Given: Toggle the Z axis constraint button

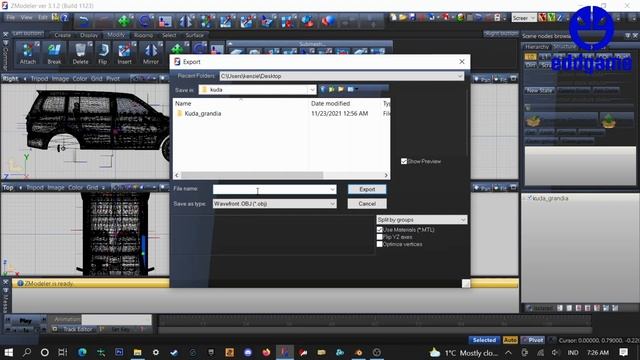Looking at the screenshot, I should tap(560, 18).
